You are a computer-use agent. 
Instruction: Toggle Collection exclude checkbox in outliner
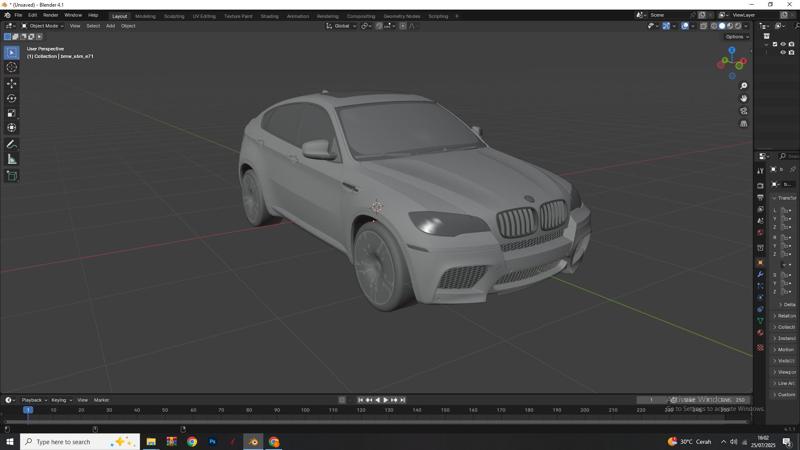775,44
